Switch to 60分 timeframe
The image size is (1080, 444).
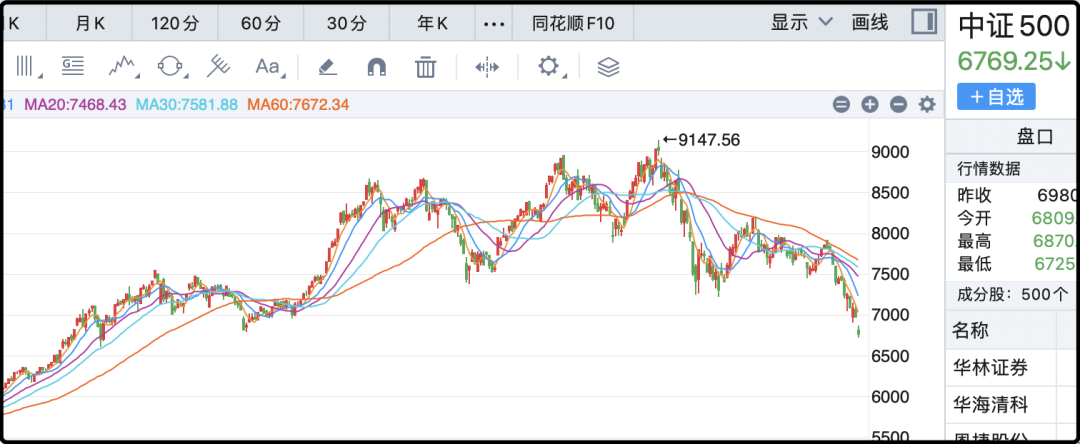tap(261, 23)
